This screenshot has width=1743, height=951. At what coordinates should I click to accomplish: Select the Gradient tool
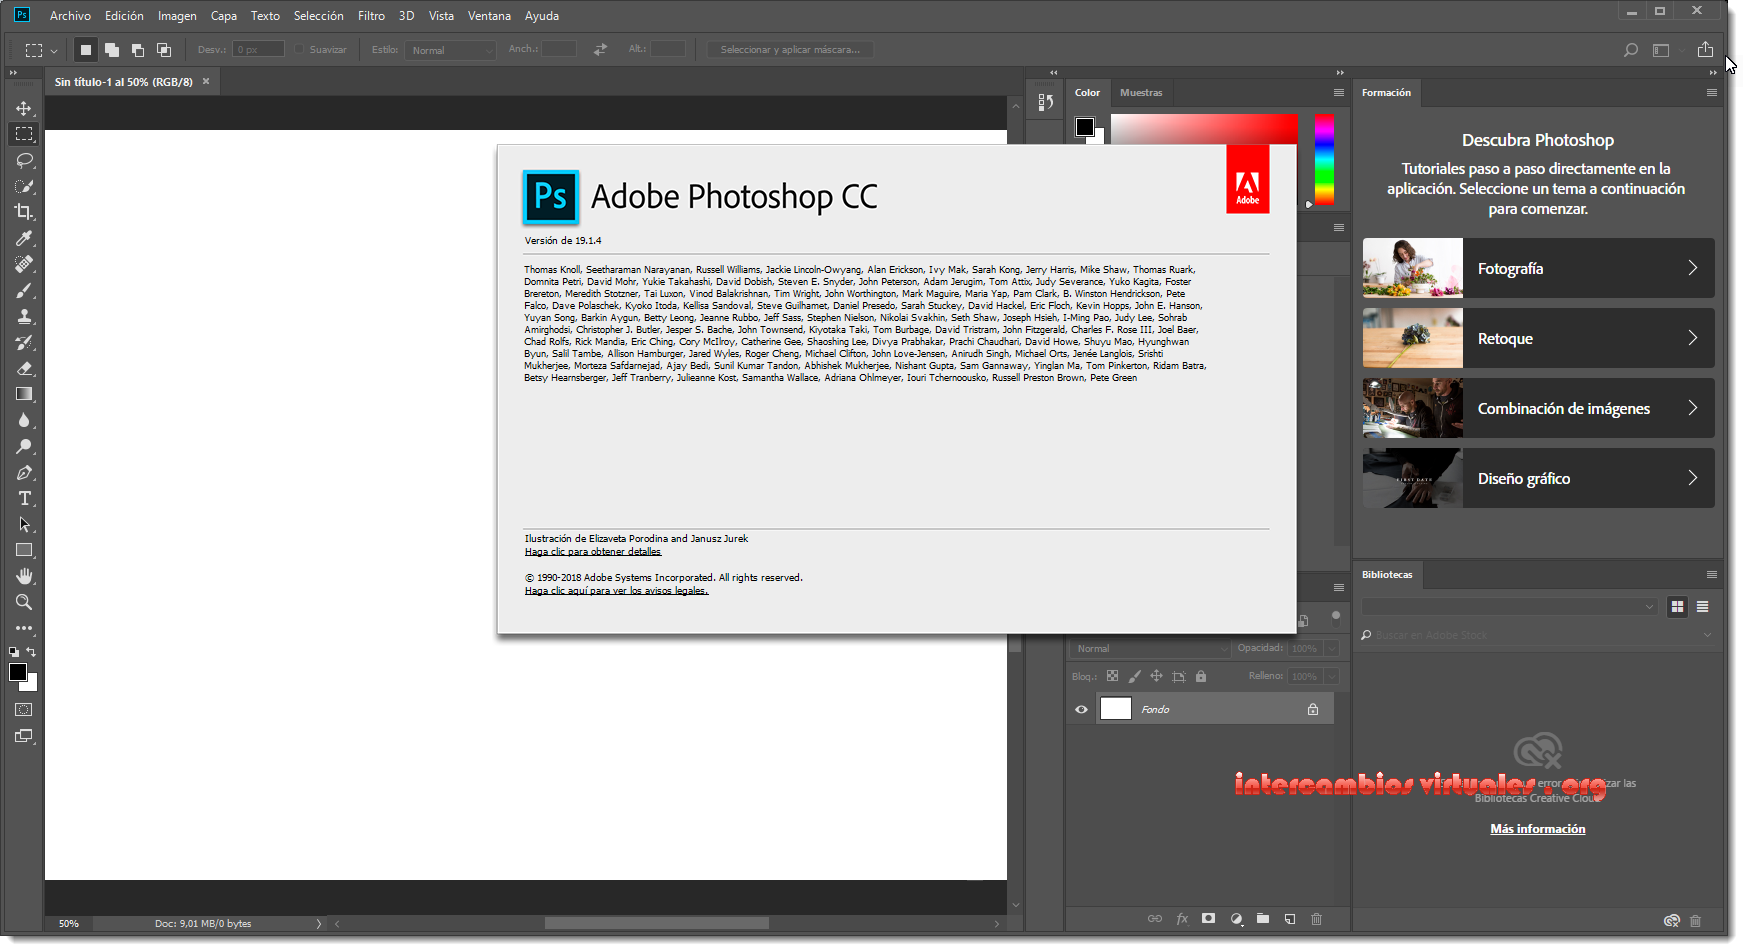(x=24, y=394)
